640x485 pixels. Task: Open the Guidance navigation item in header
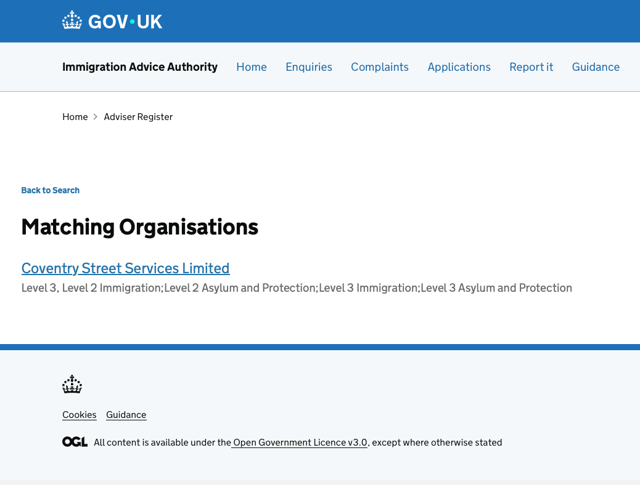coord(596,67)
